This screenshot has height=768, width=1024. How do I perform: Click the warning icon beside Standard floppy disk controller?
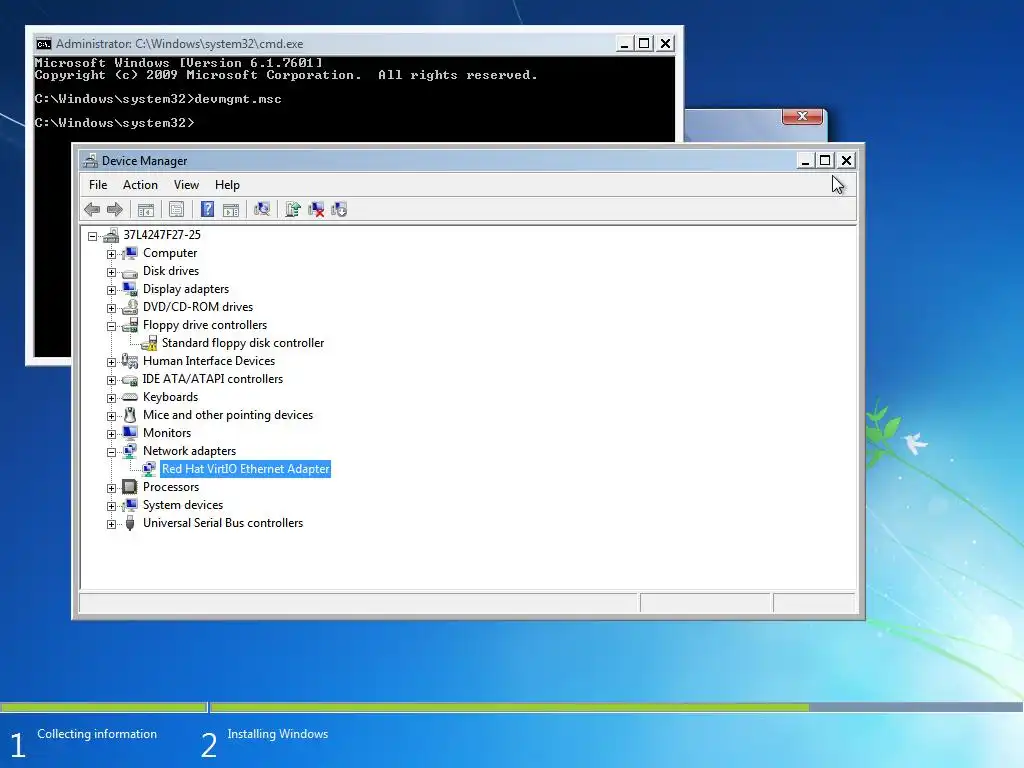point(149,344)
